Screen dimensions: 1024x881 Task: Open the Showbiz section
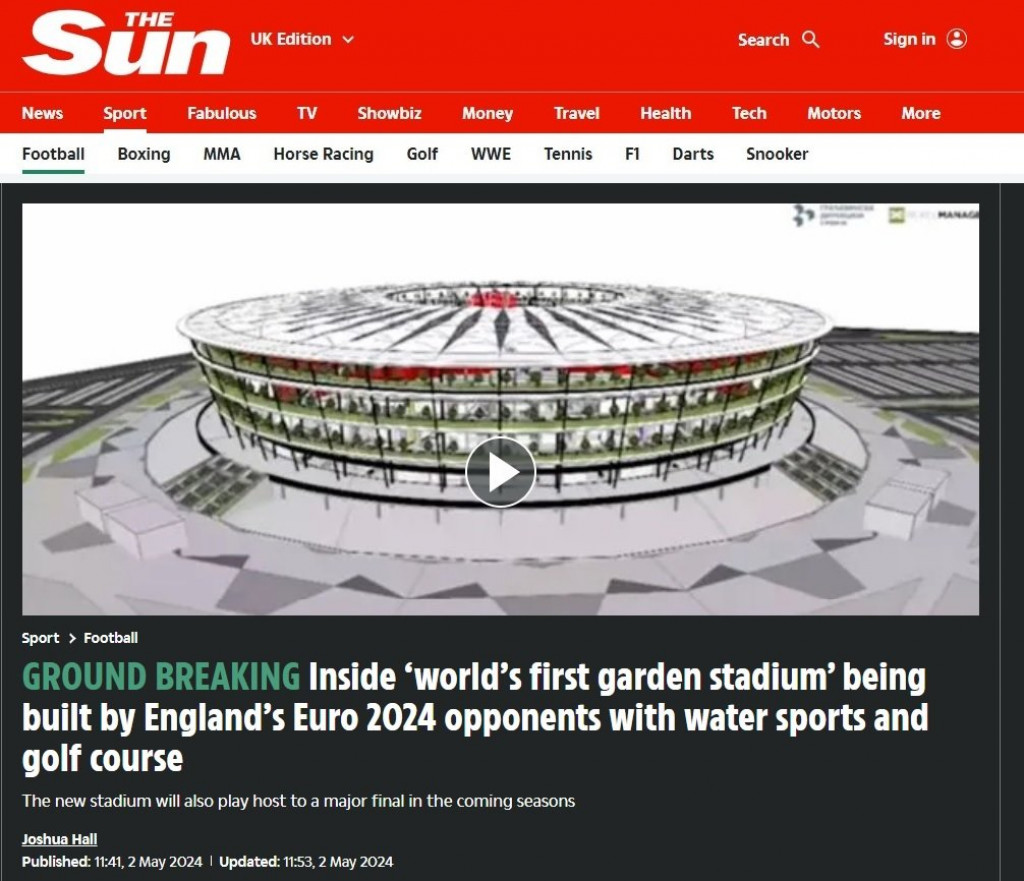(389, 113)
